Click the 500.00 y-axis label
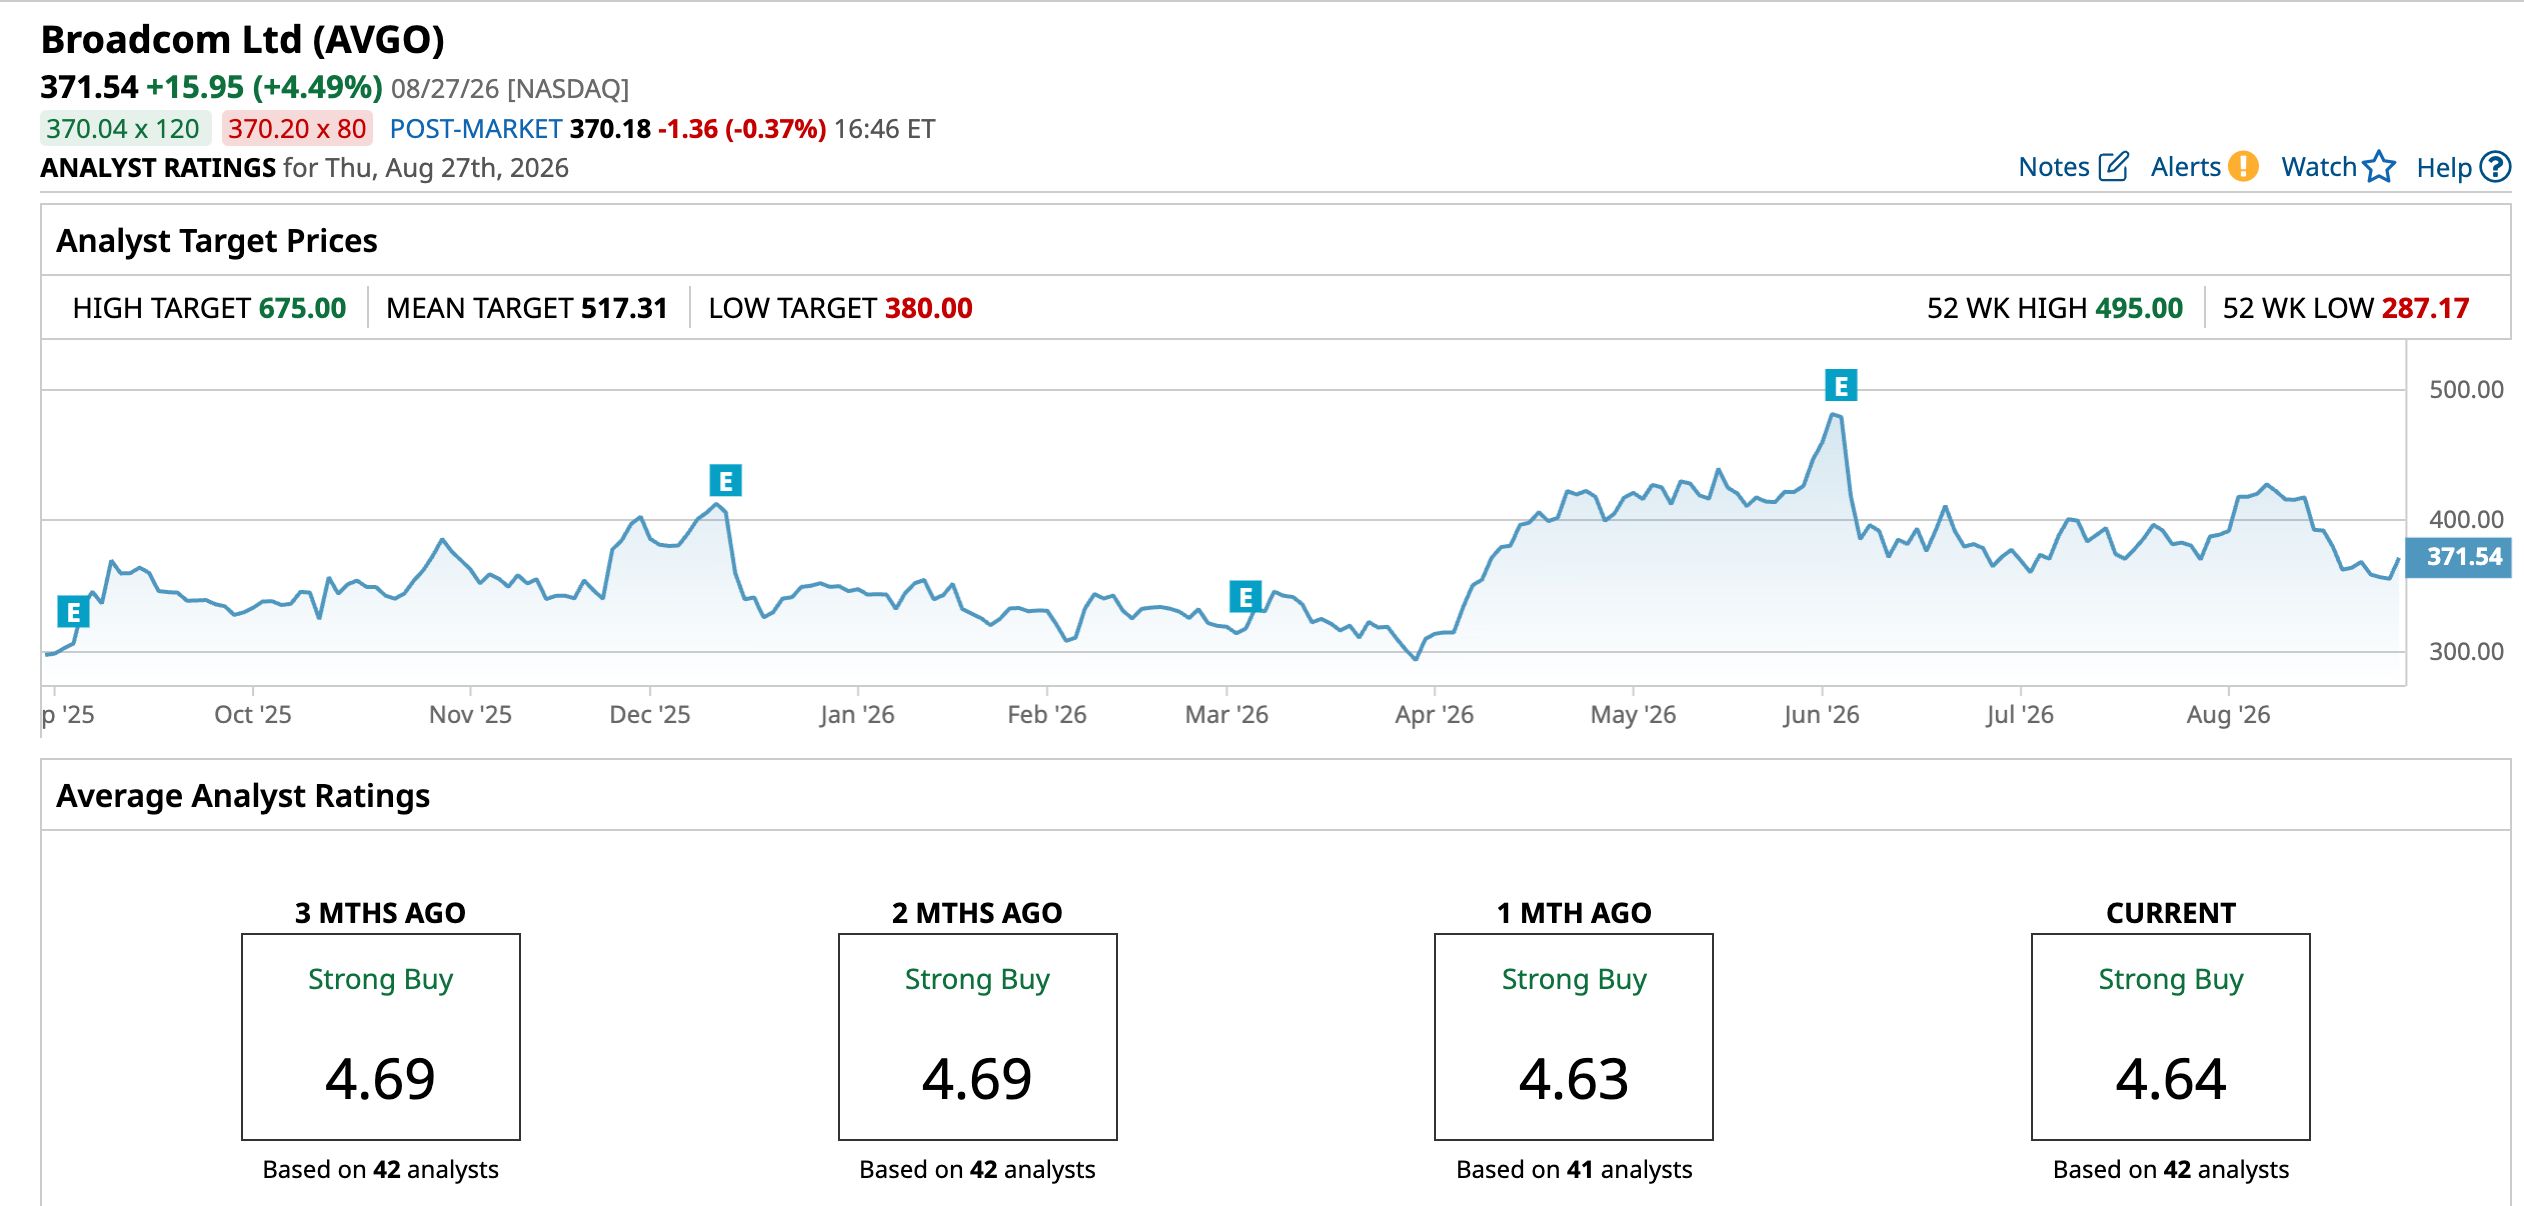Image resolution: width=2524 pixels, height=1206 pixels. [x=2466, y=390]
